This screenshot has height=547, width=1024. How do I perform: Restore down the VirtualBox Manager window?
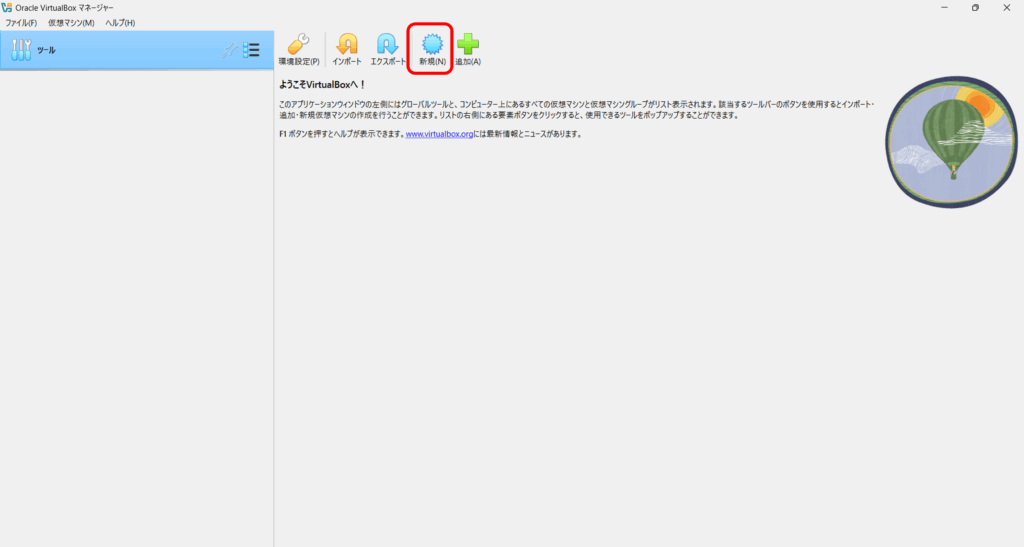point(975,8)
